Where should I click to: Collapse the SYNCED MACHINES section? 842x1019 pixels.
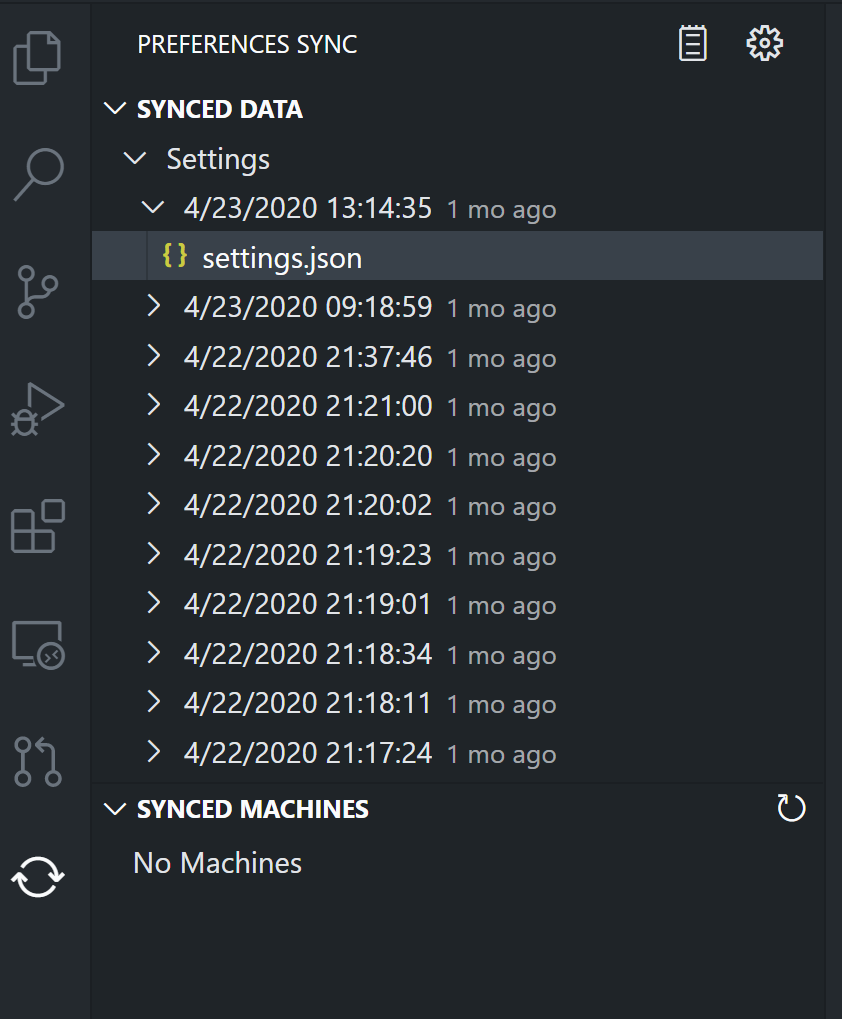tap(114, 808)
